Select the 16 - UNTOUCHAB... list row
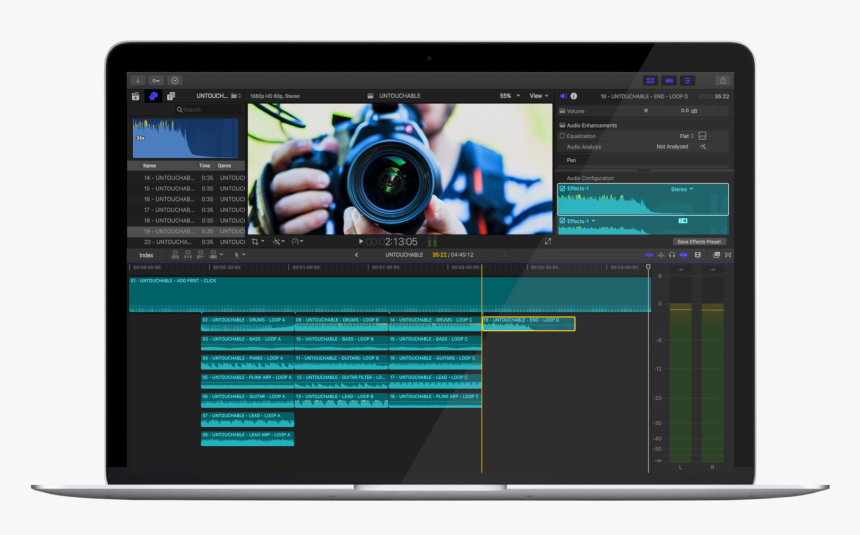Image resolution: width=860 pixels, height=535 pixels. (186, 199)
